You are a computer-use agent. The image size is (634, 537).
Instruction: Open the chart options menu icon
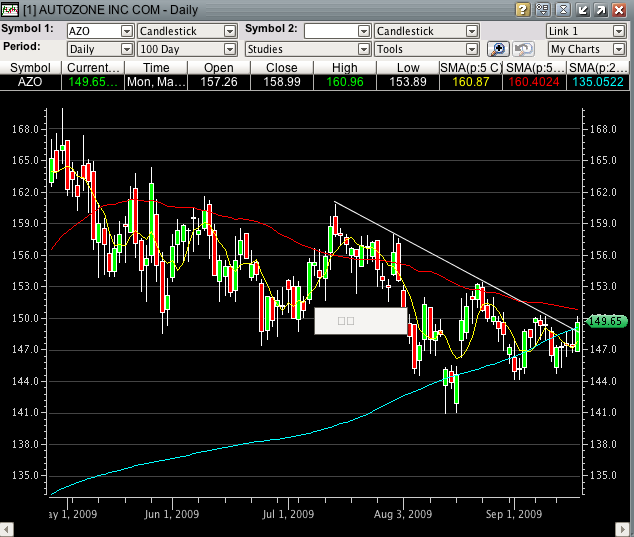click(x=543, y=9)
